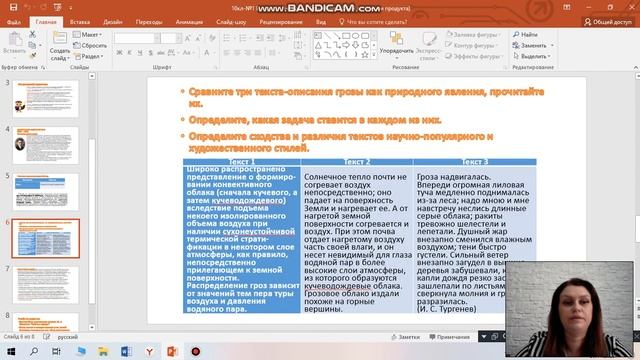The image size is (640, 360).
Task: Toggle underline Ч formatting
Action: click(140, 53)
